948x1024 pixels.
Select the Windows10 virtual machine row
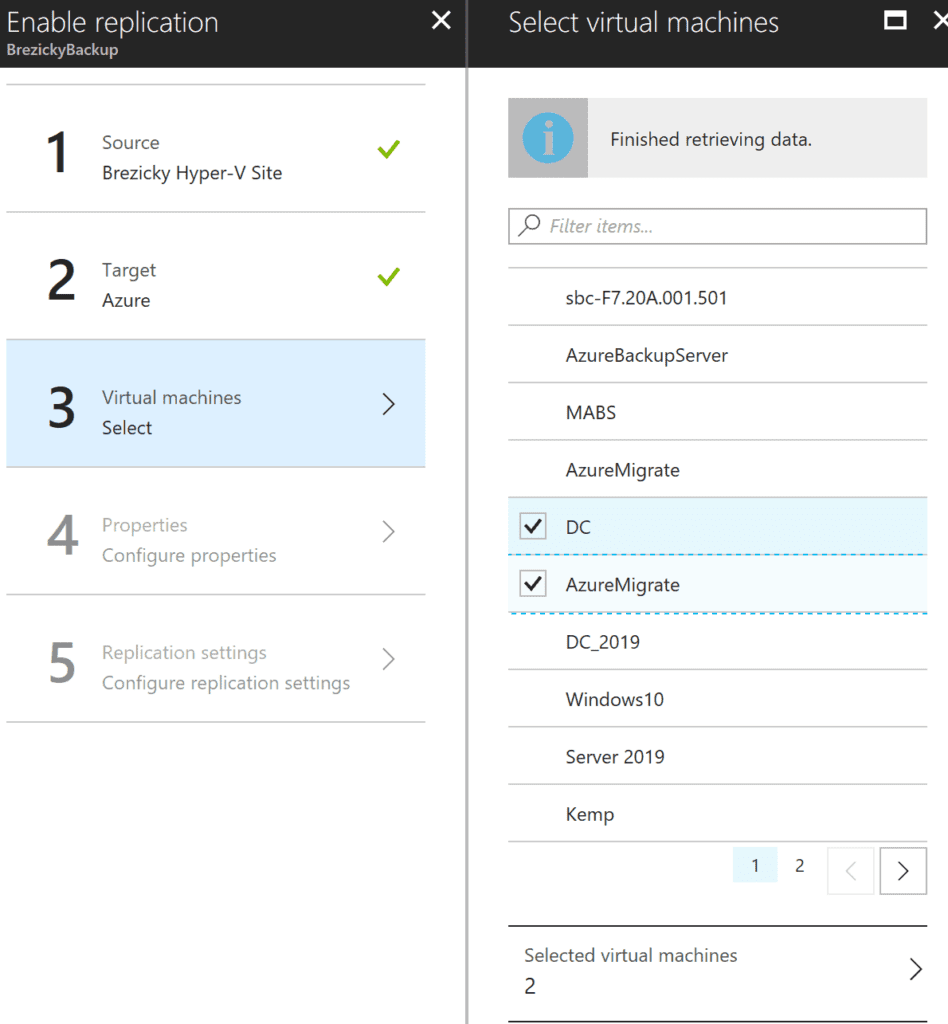pyautogui.click(x=718, y=699)
